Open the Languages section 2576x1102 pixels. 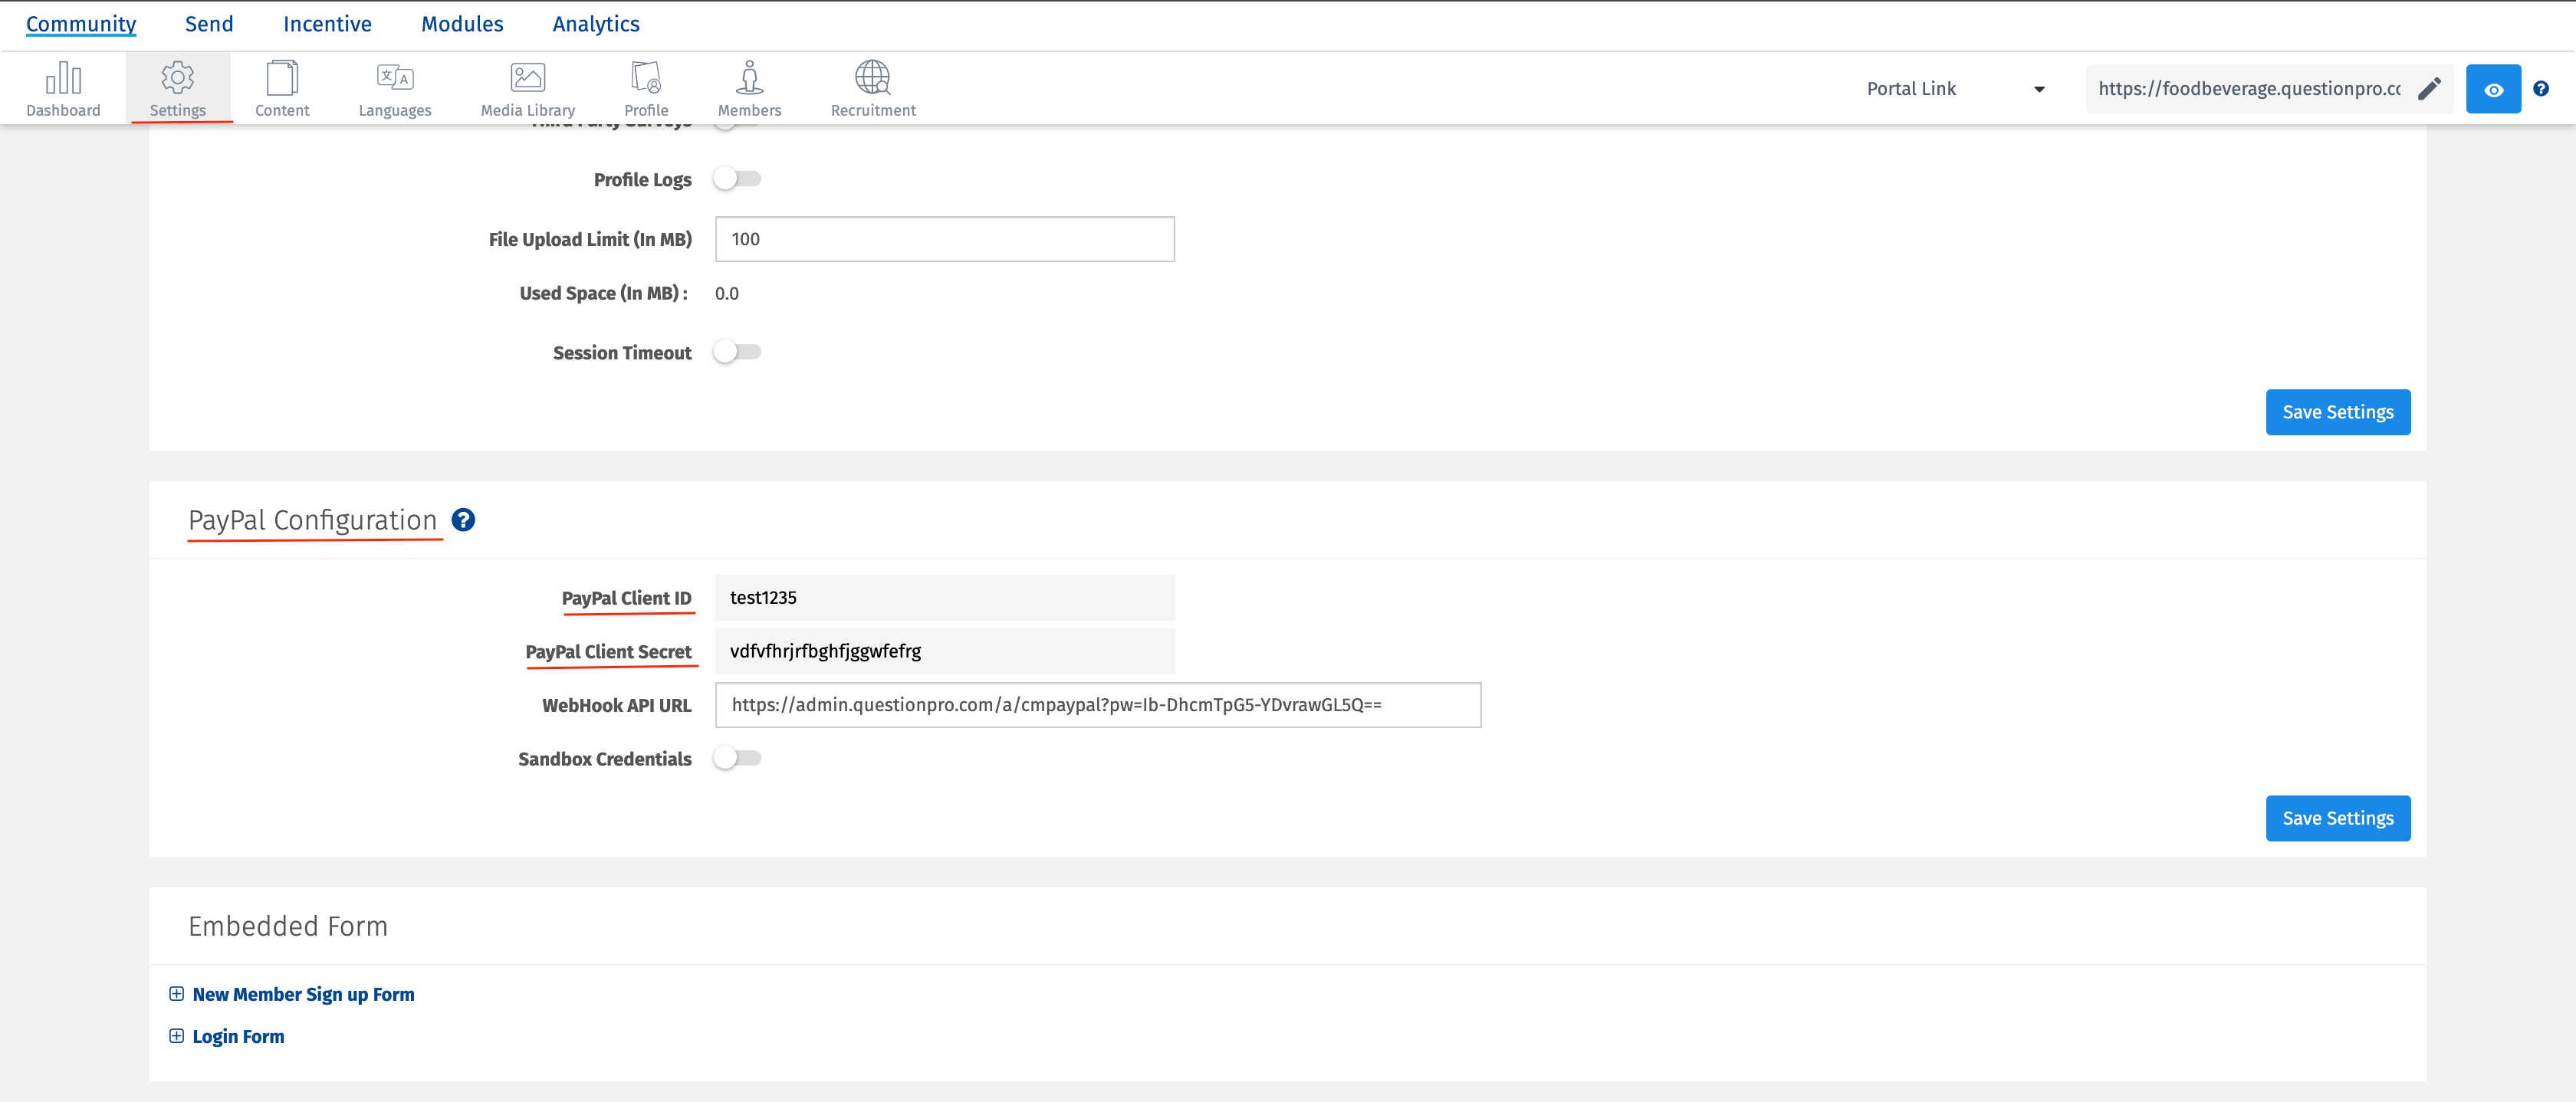(395, 88)
